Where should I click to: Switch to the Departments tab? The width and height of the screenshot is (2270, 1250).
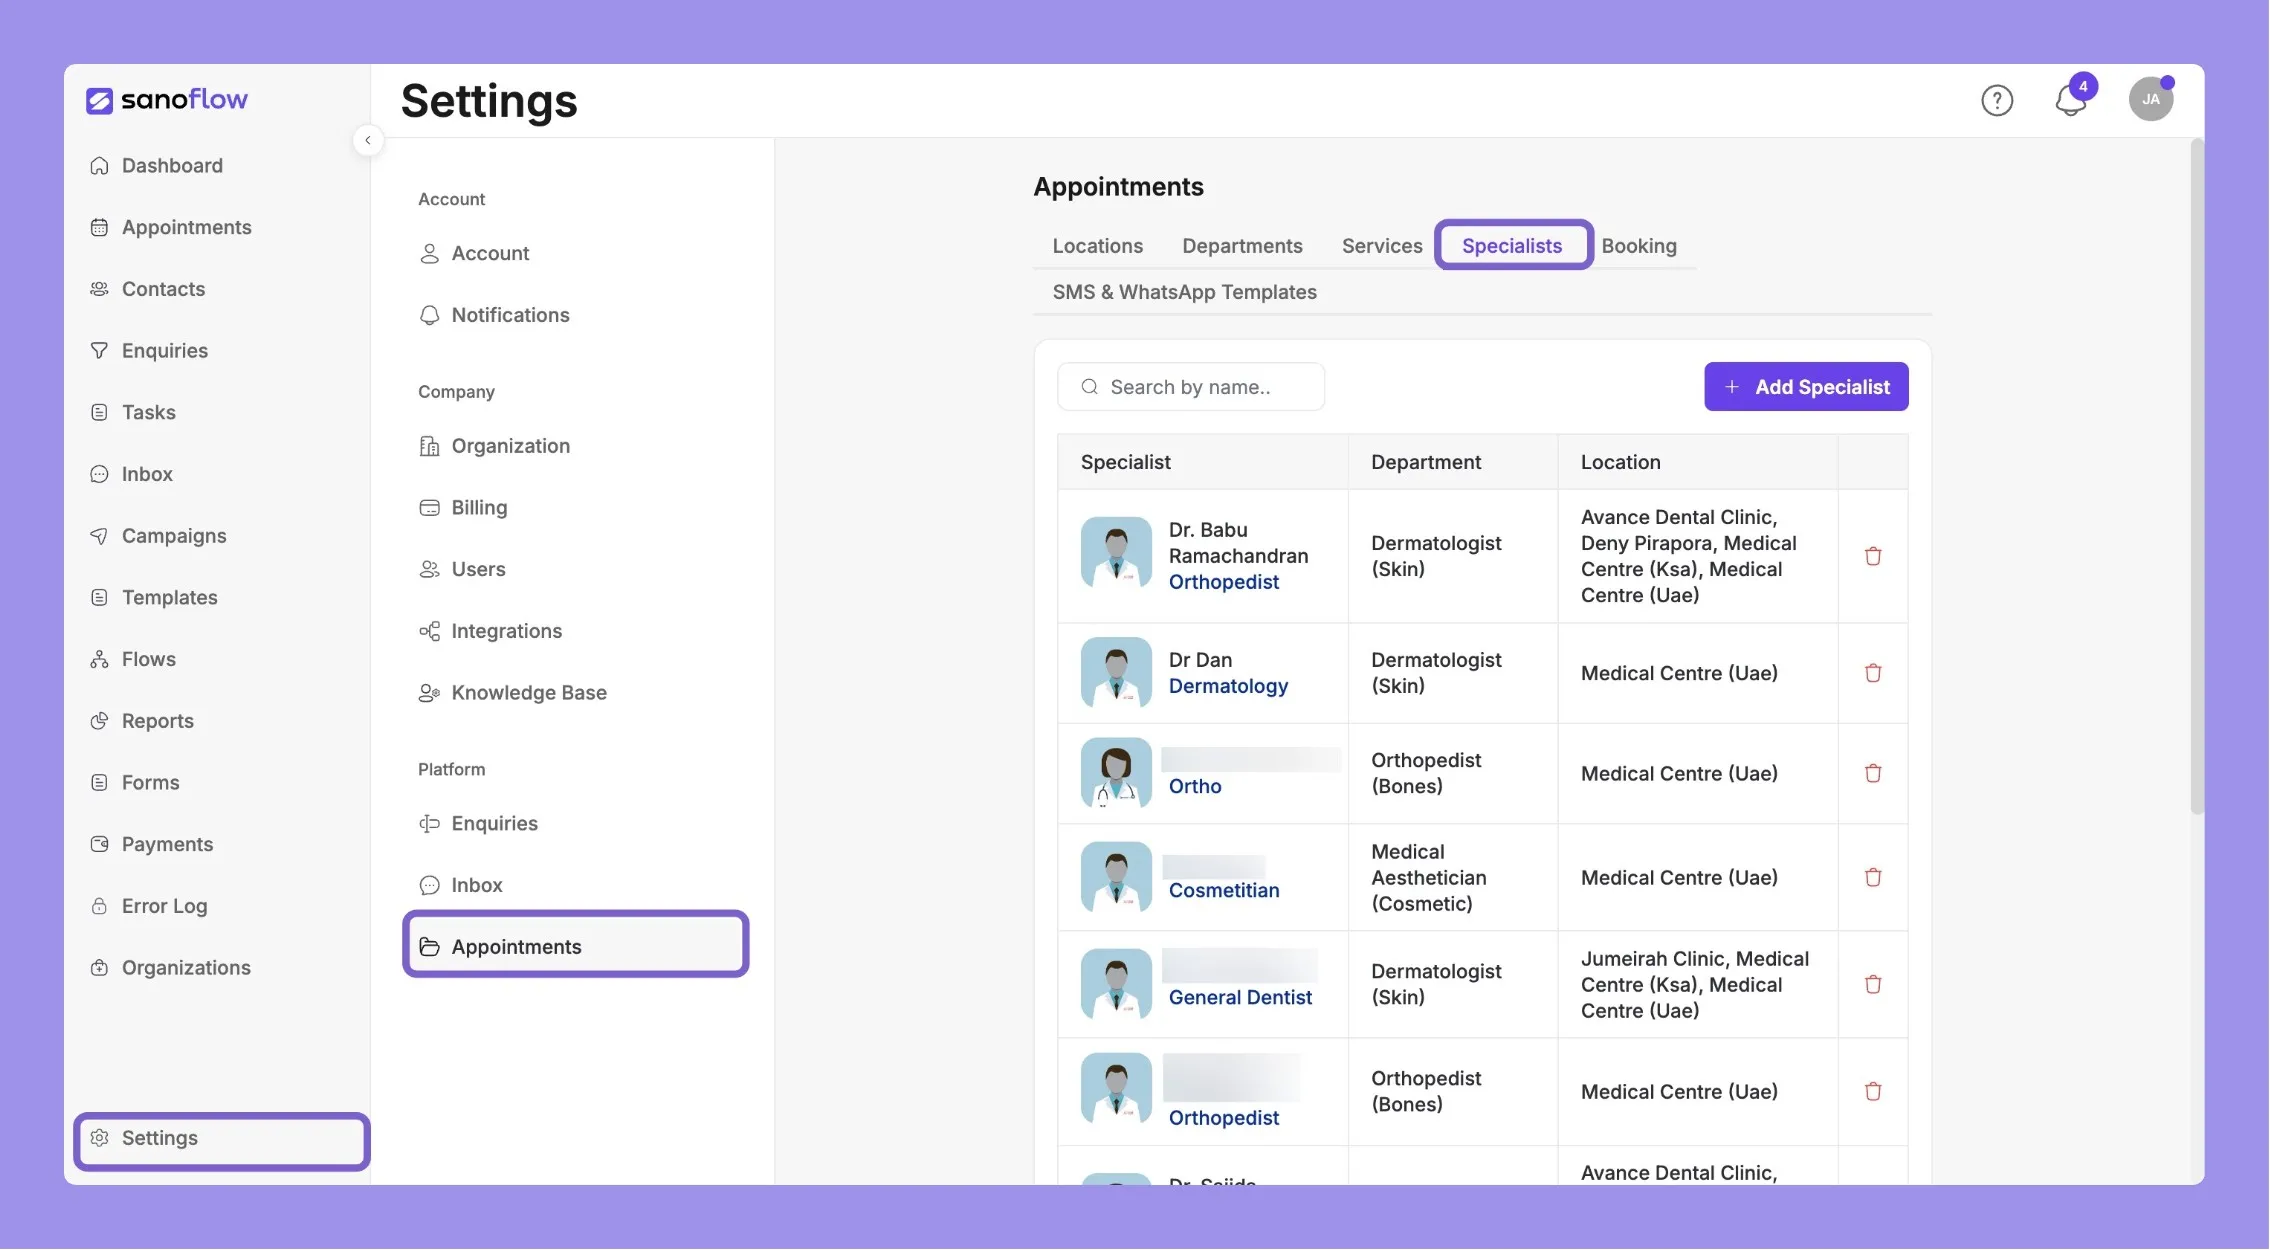(x=1242, y=246)
